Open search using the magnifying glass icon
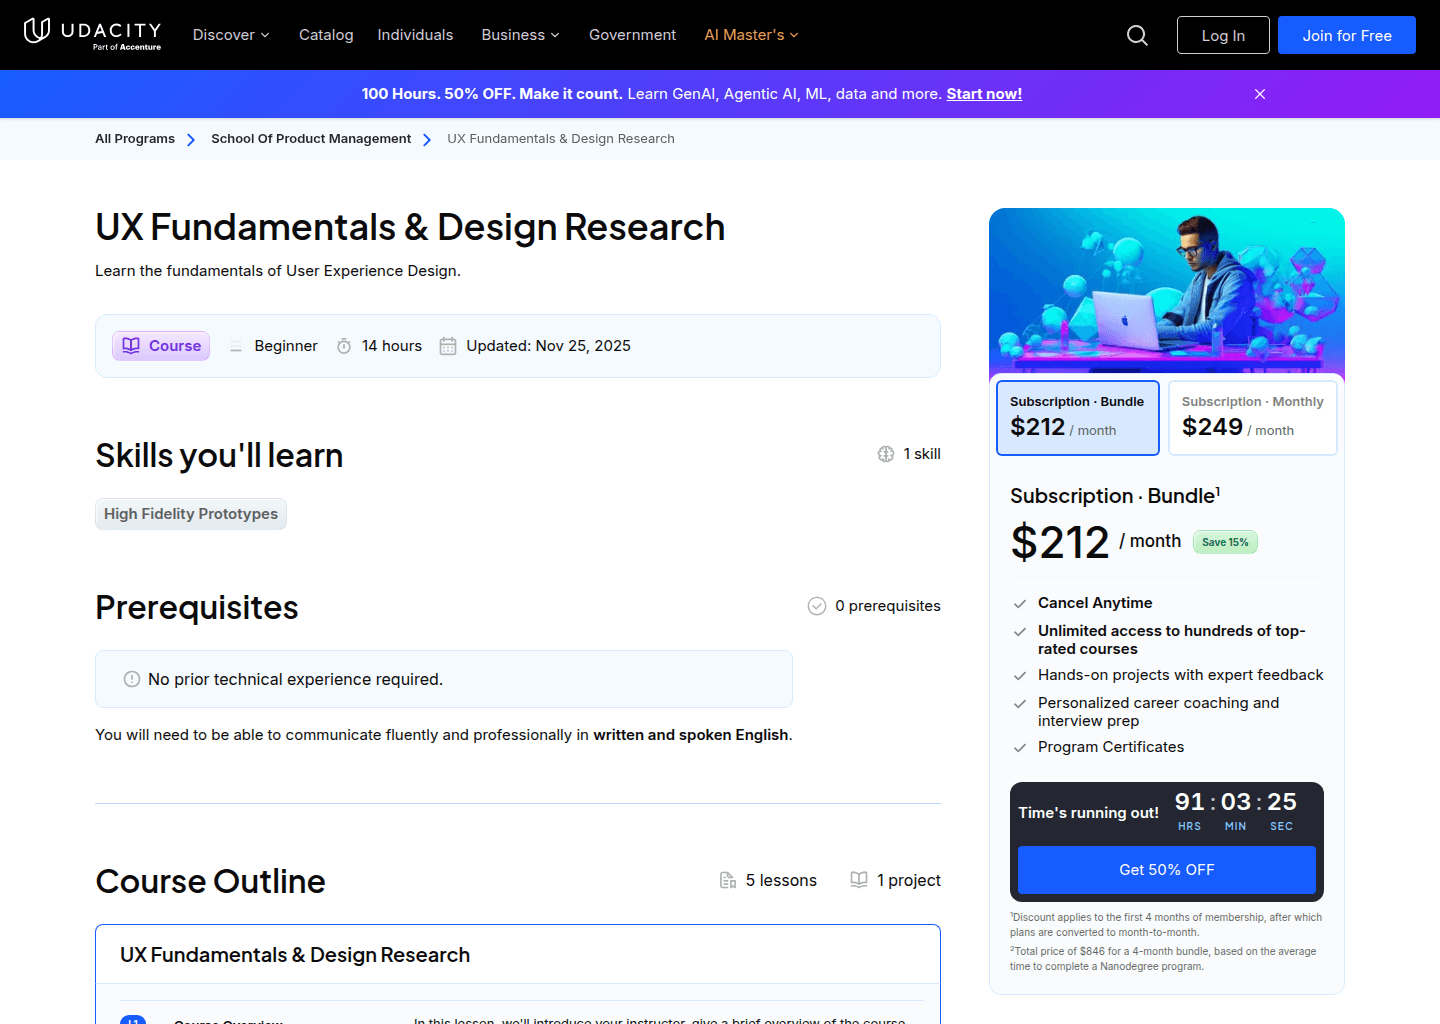 pos(1137,34)
